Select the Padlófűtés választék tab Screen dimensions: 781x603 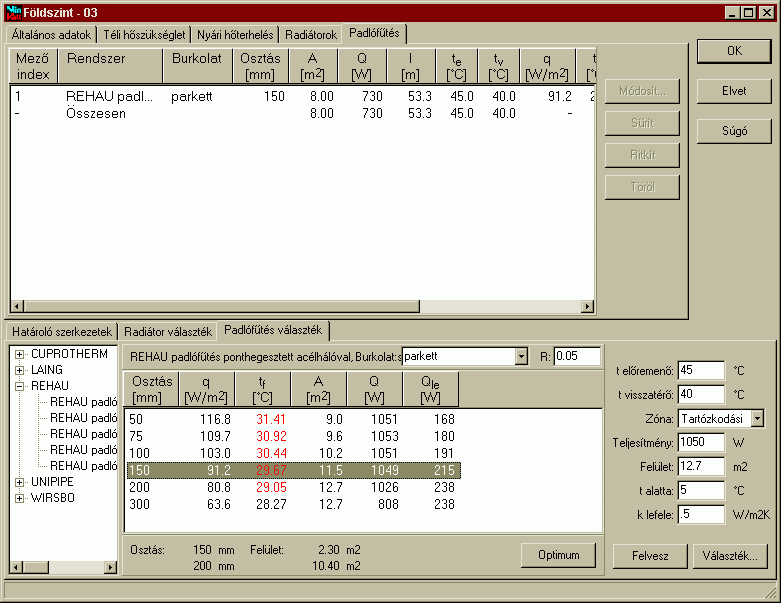click(x=273, y=330)
